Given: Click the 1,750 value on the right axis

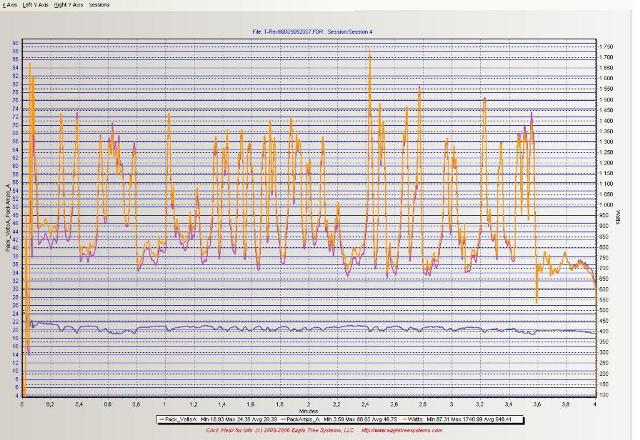Looking at the screenshot, I should tap(608, 47).
